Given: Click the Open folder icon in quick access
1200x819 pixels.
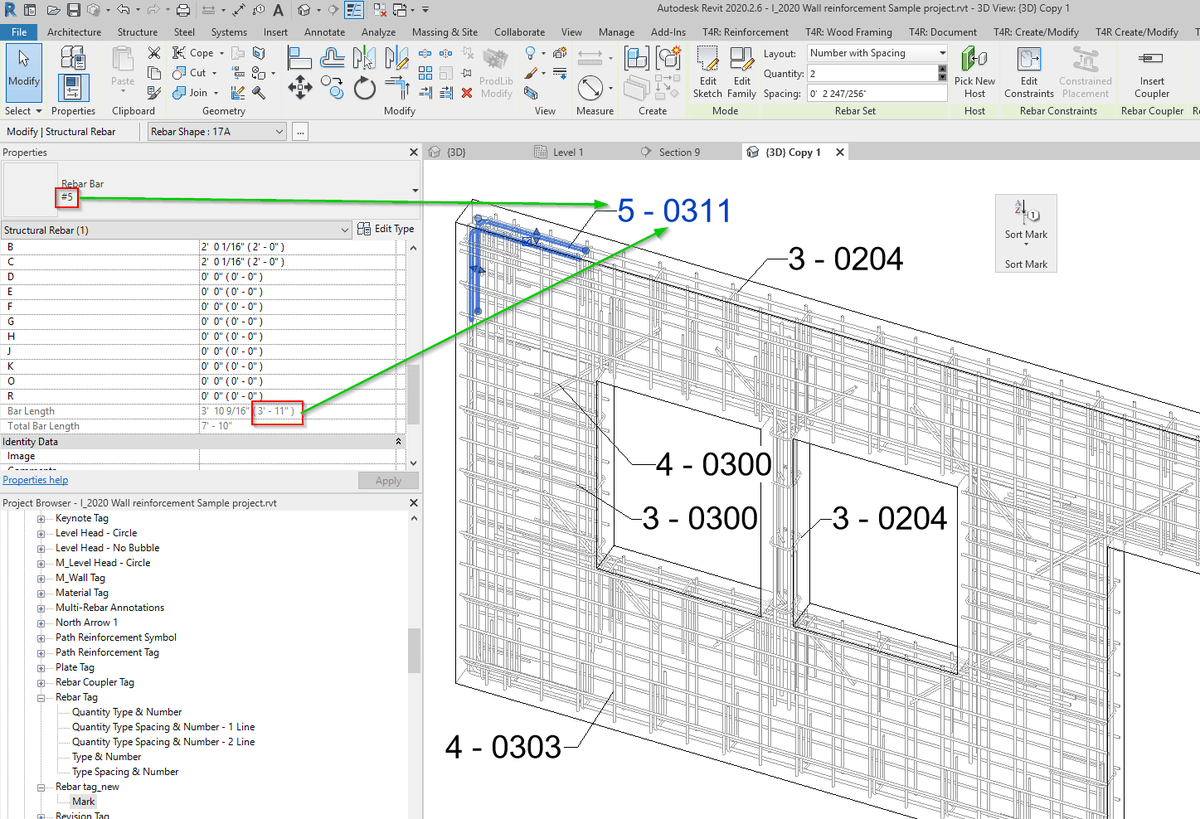Looking at the screenshot, I should [53, 10].
